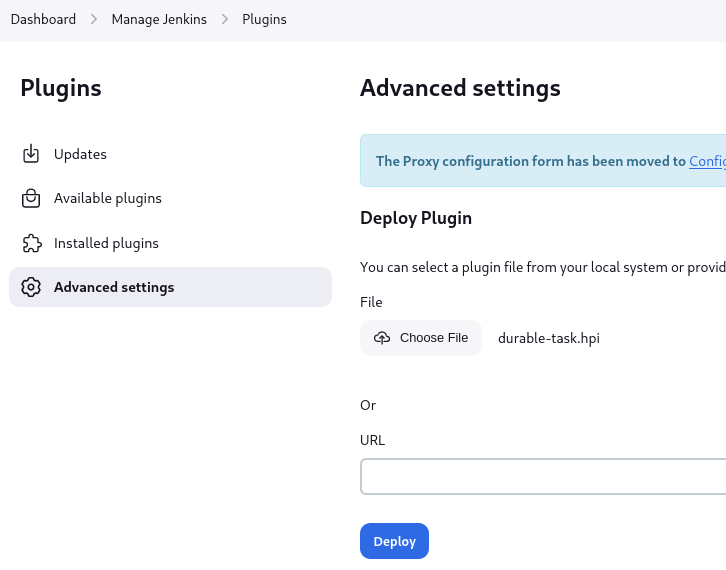Open Manage Jenkins breadcrumb
This screenshot has height=570, width=726.
[x=159, y=19]
